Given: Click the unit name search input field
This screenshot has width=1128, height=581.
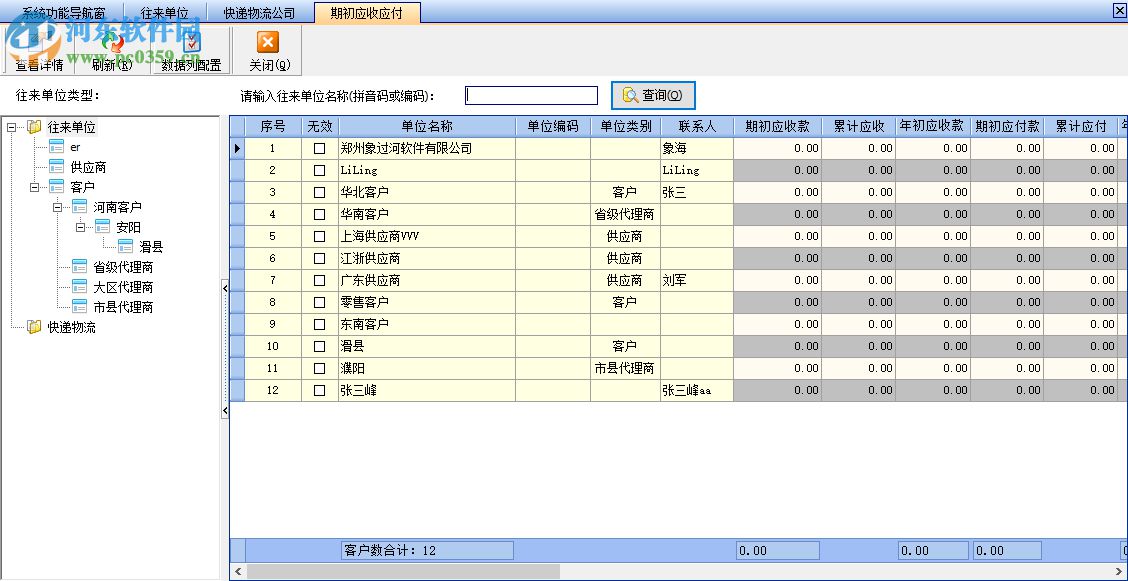Looking at the screenshot, I should pos(530,94).
